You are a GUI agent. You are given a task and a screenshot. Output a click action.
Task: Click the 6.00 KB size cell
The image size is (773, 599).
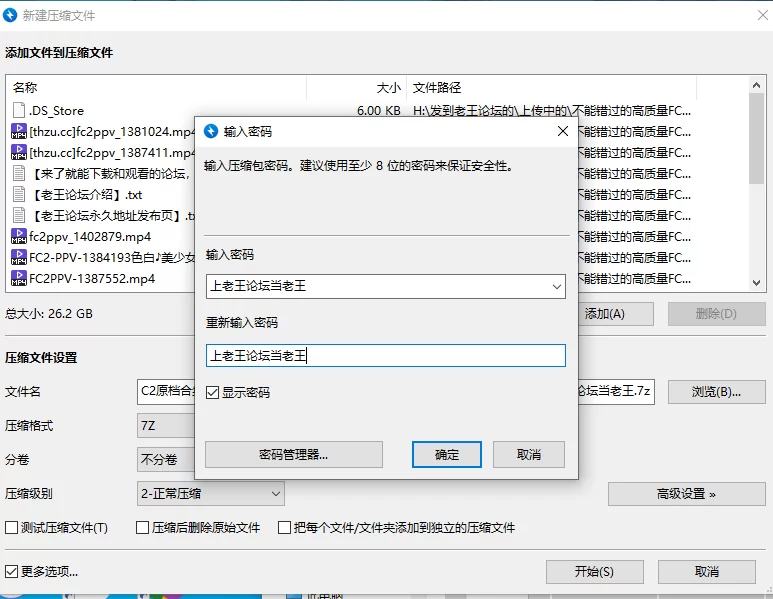[379, 110]
